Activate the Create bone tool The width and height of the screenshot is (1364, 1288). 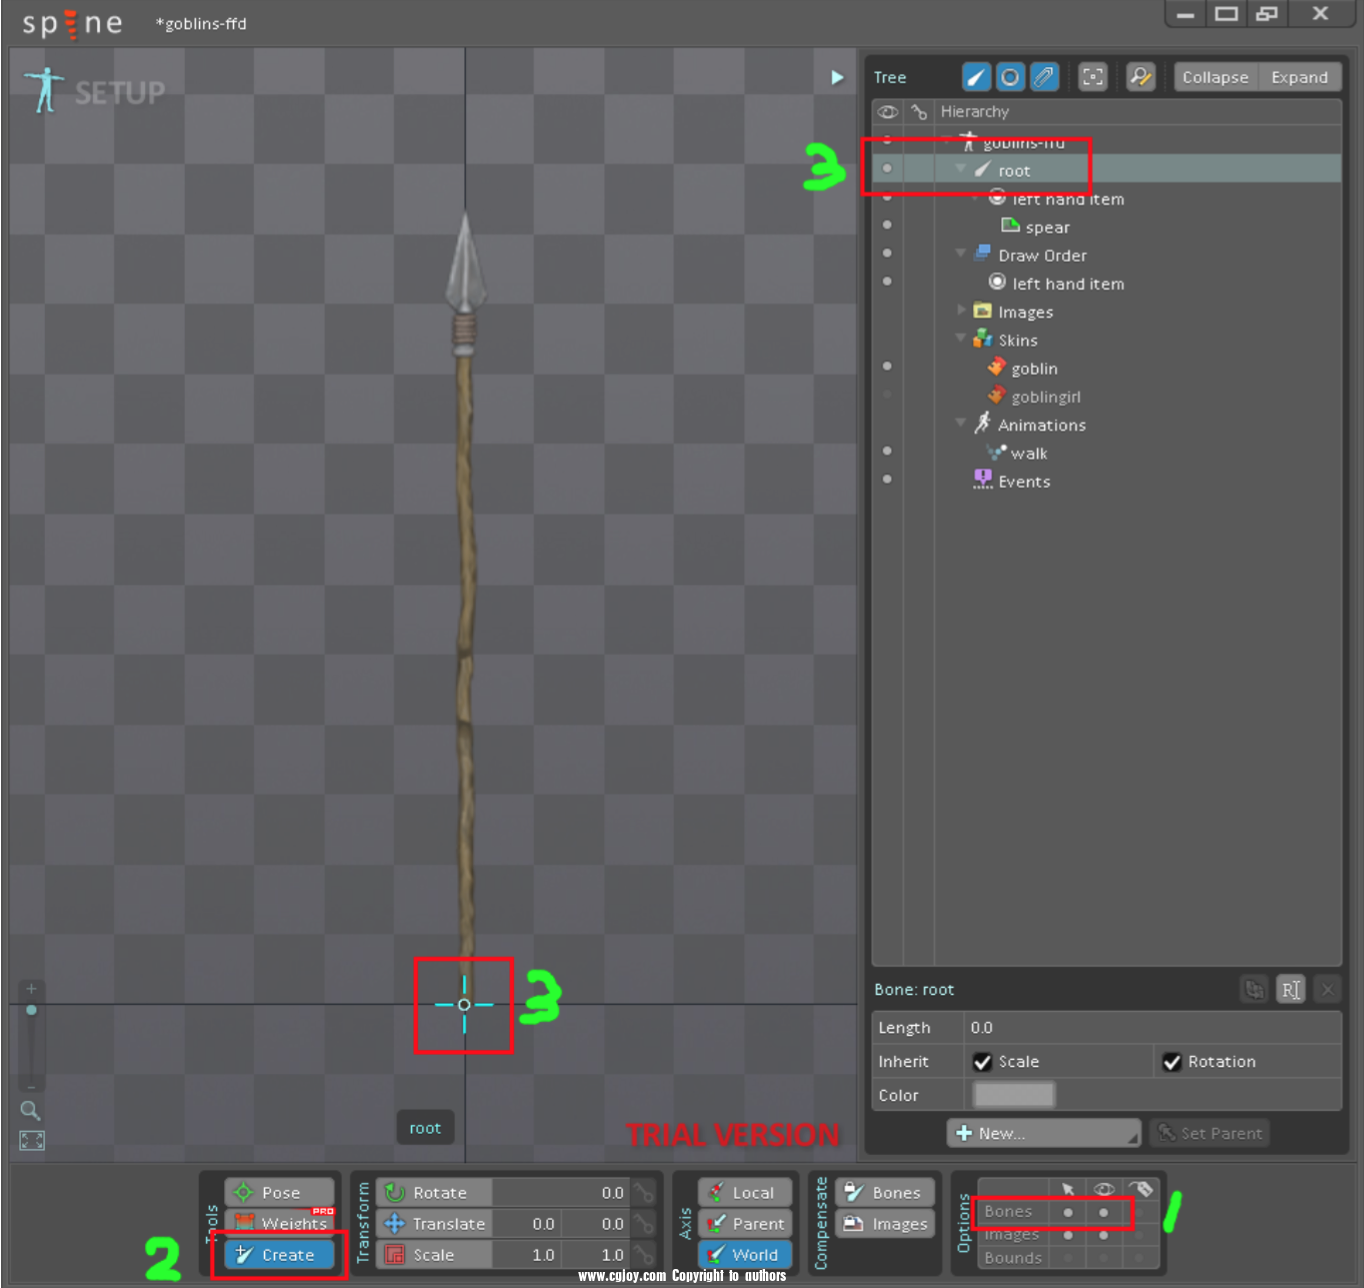(279, 1254)
